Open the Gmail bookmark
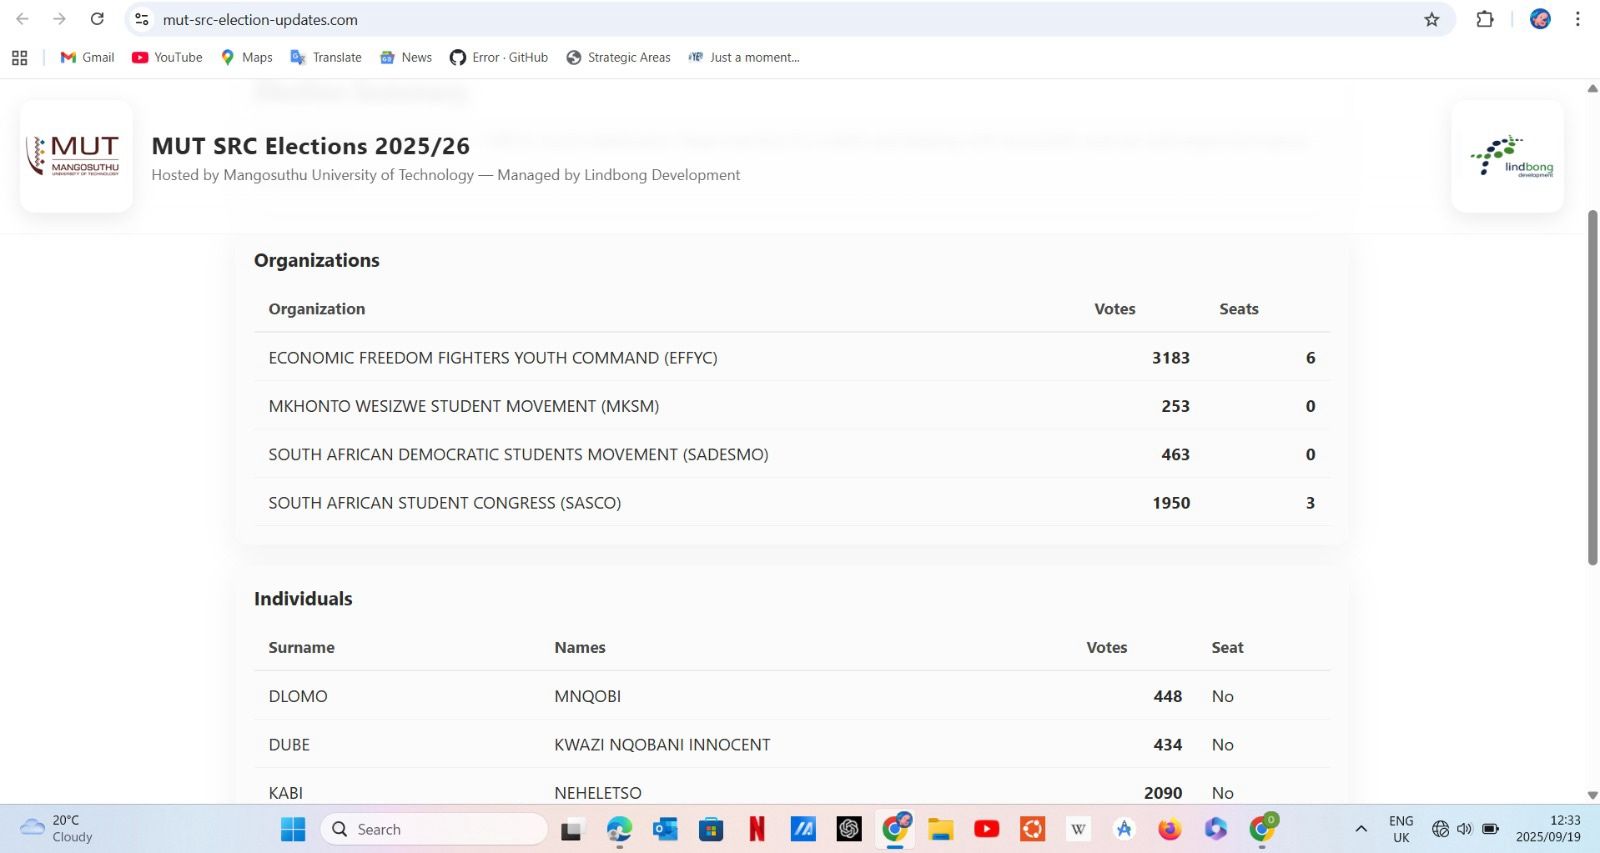1600x853 pixels. click(88, 58)
